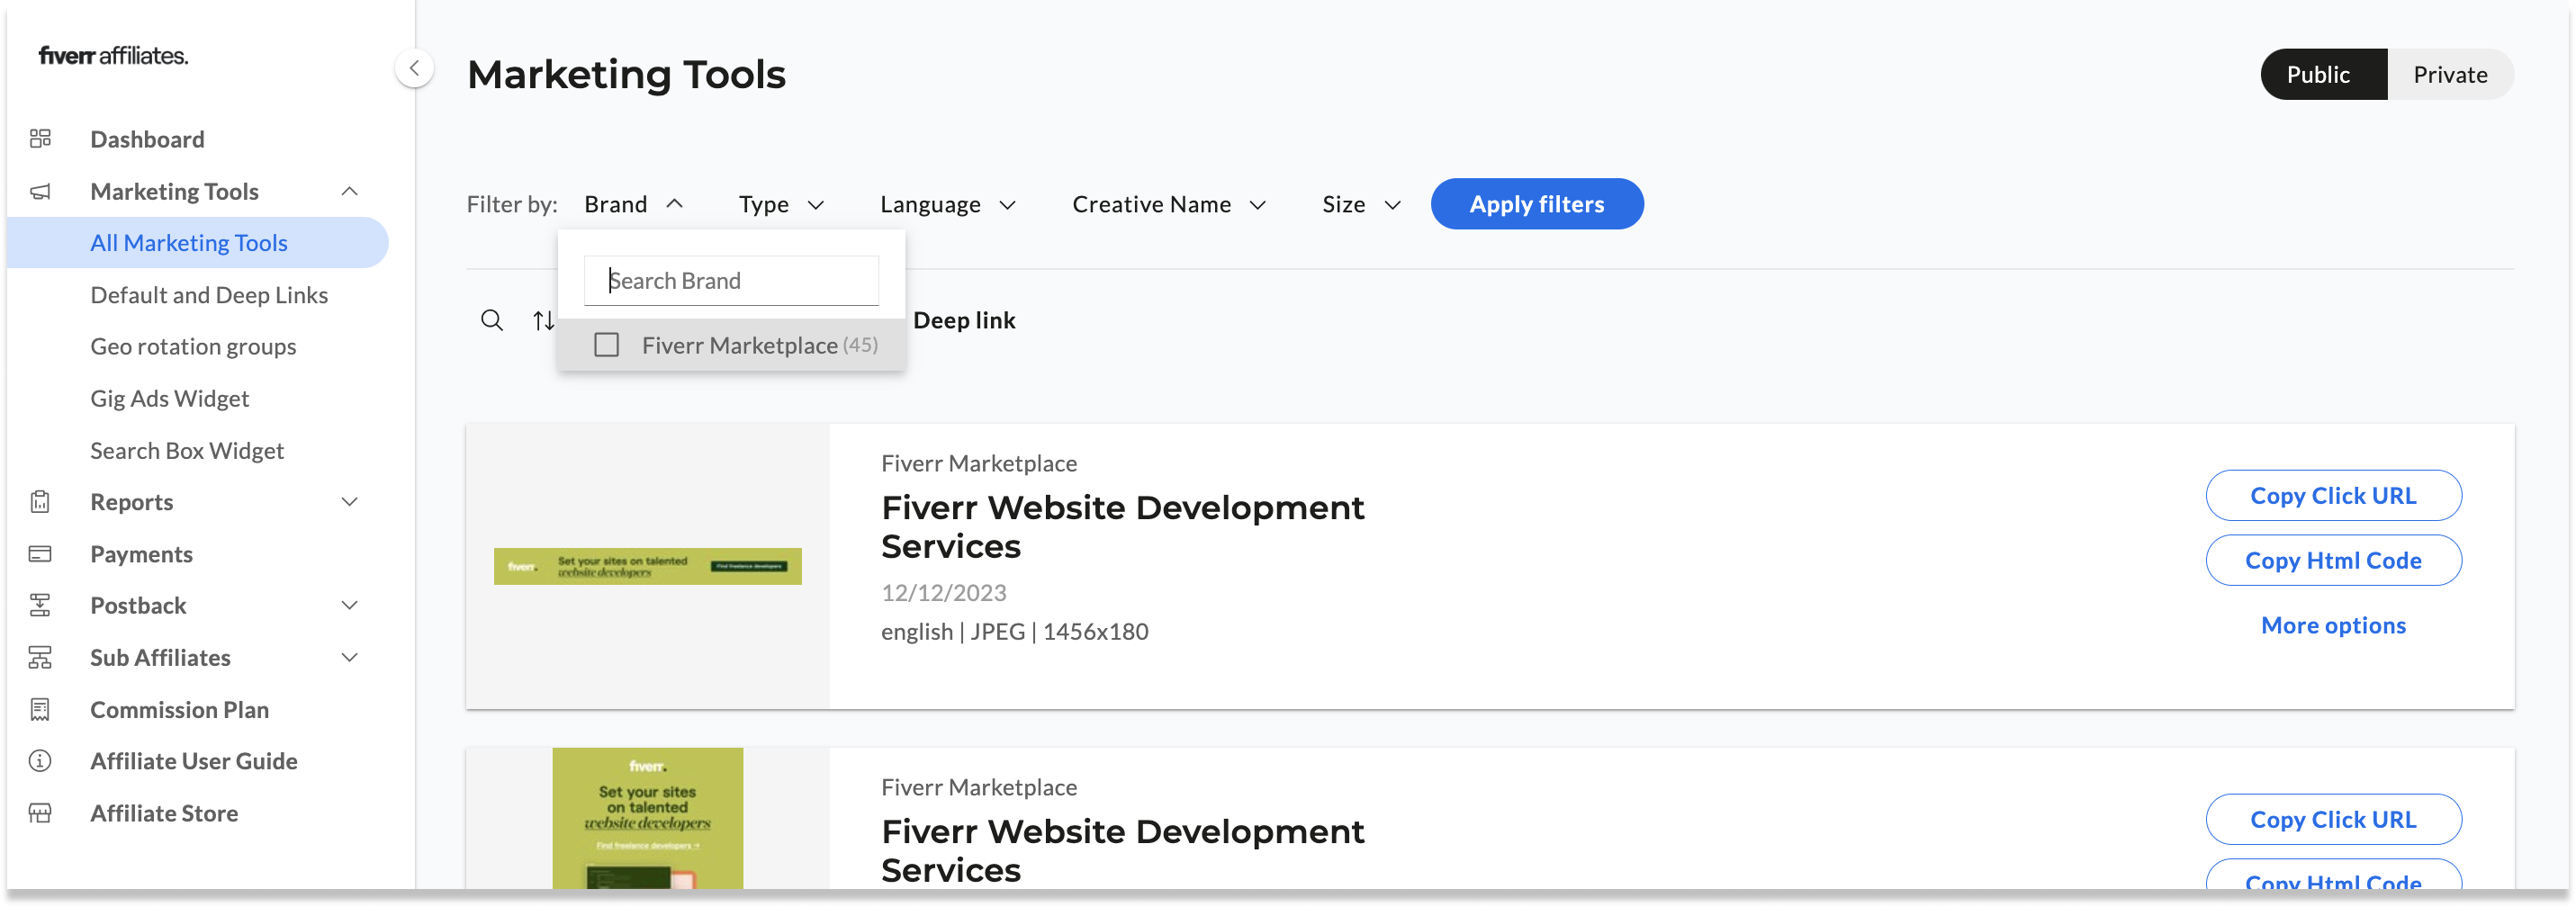The image size is (2576, 907).
Task: Open Default and Deep Links page
Action: (x=209, y=295)
